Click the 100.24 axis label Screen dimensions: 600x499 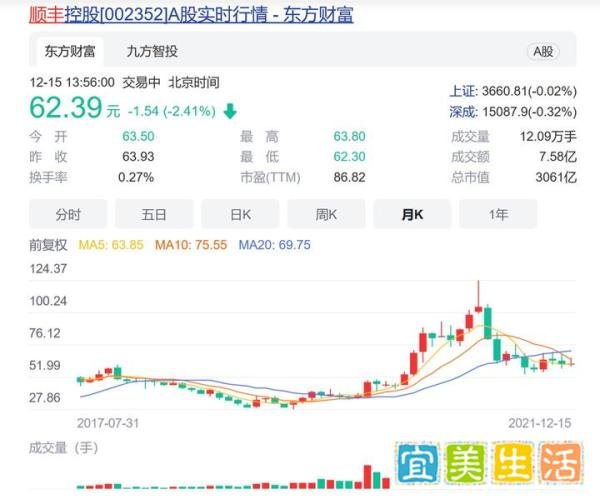(x=48, y=301)
